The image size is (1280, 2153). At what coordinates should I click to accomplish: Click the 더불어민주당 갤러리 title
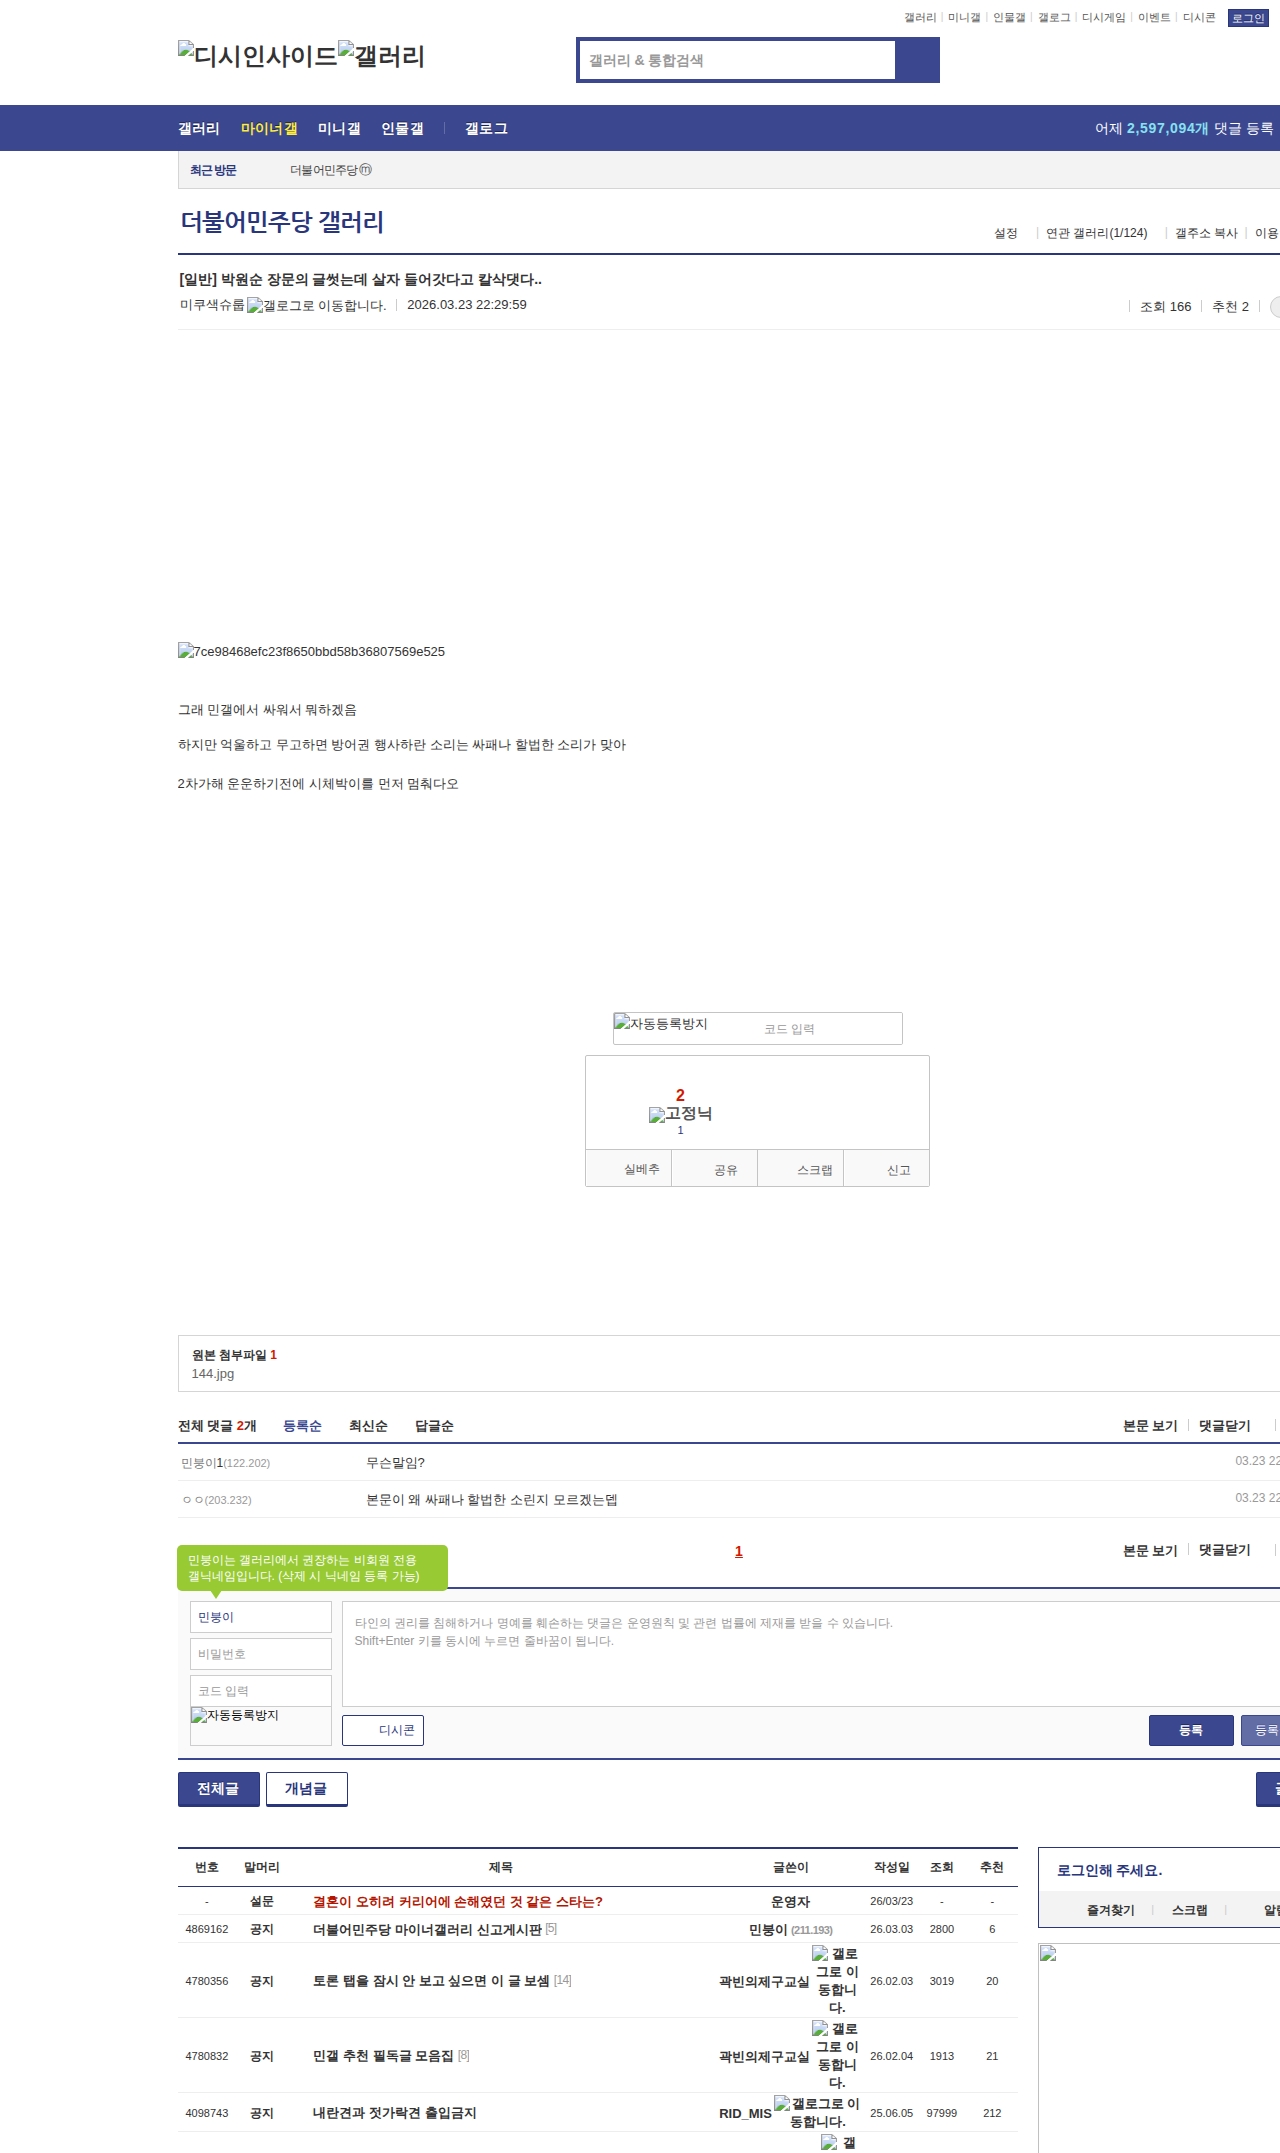(x=282, y=222)
